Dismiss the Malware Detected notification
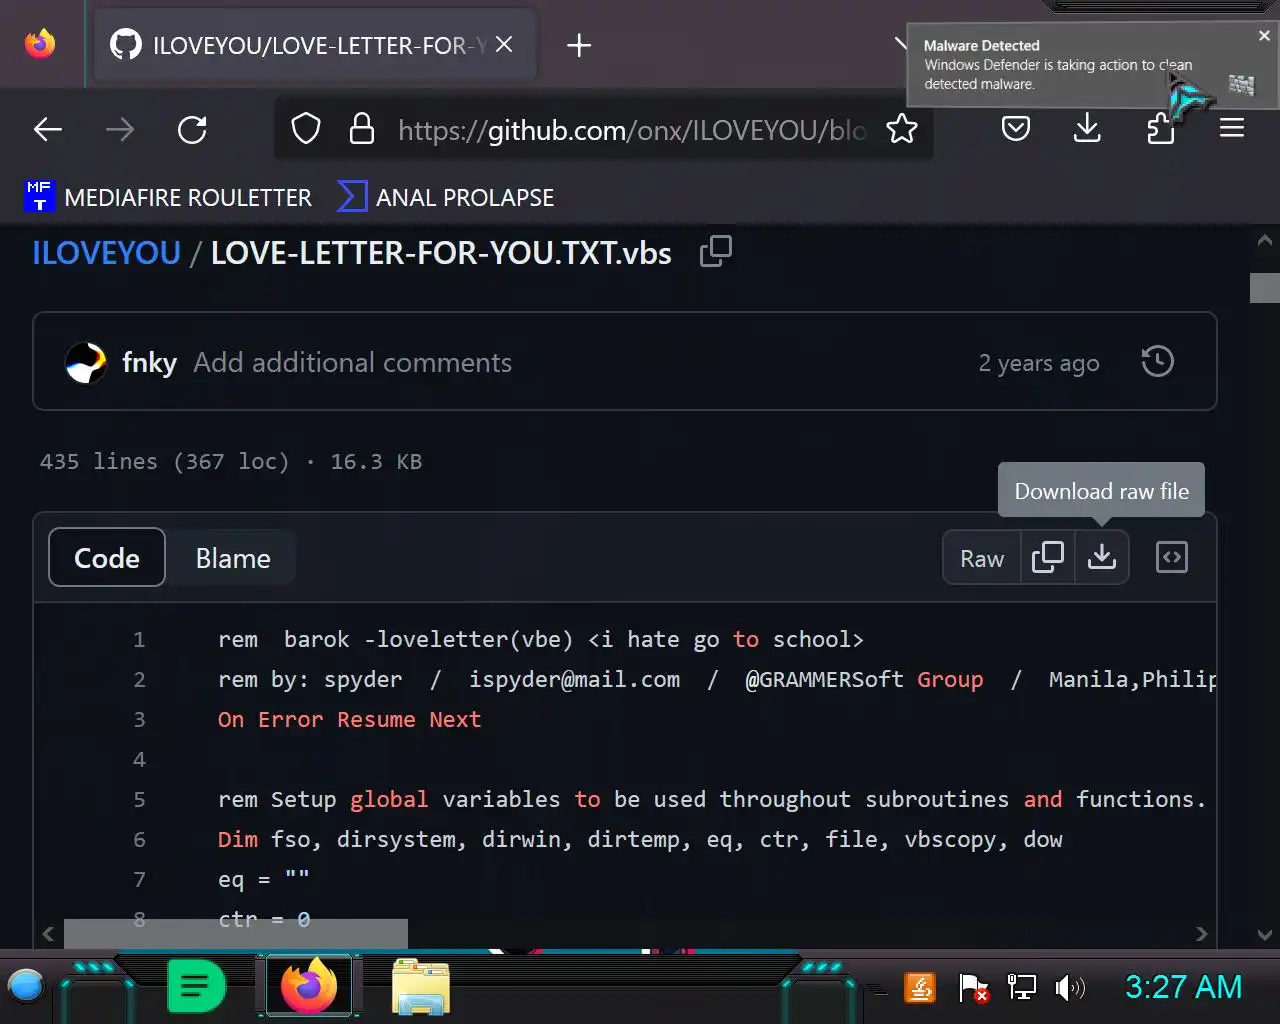 [x=1264, y=35]
